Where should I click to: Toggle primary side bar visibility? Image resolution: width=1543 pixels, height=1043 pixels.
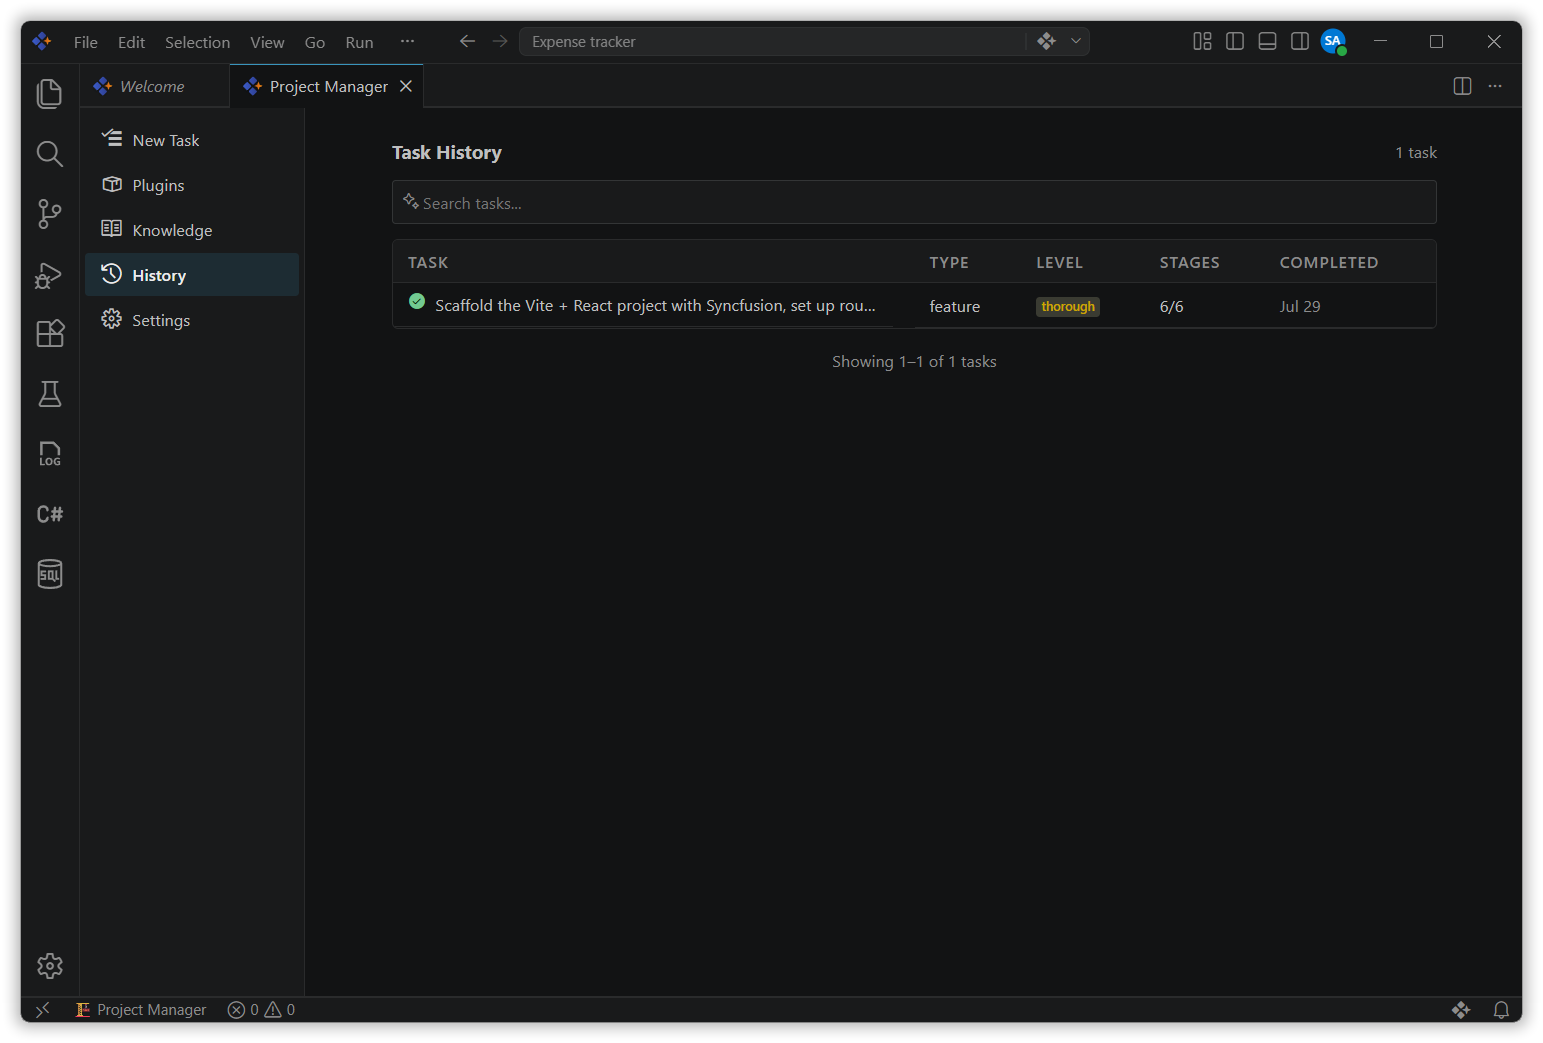(1235, 41)
